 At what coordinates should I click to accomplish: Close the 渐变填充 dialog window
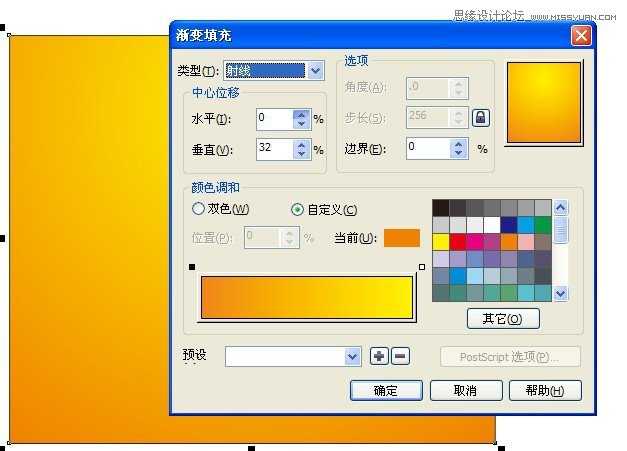click(x=580, y=35)
